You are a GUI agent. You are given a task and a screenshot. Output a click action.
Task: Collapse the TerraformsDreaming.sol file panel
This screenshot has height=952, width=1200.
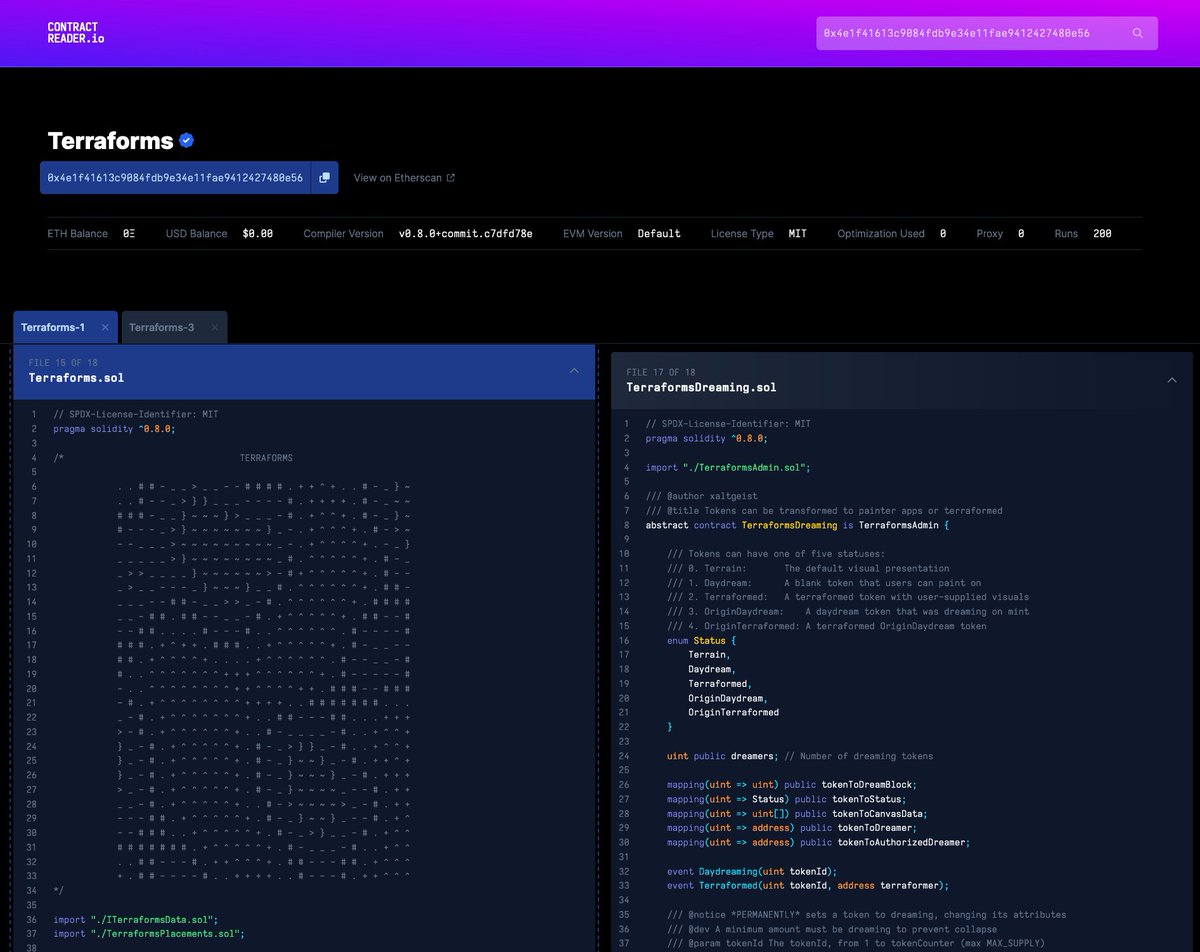[x=1172, y=380]
